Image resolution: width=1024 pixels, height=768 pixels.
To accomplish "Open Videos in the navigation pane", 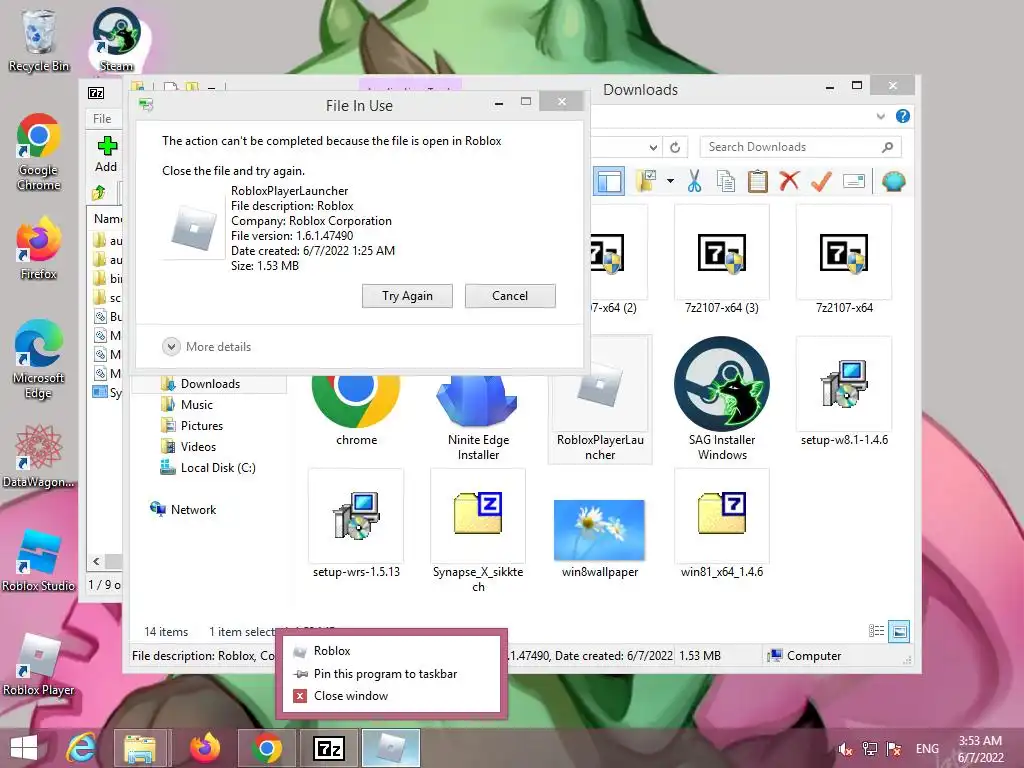I will 198,447.
